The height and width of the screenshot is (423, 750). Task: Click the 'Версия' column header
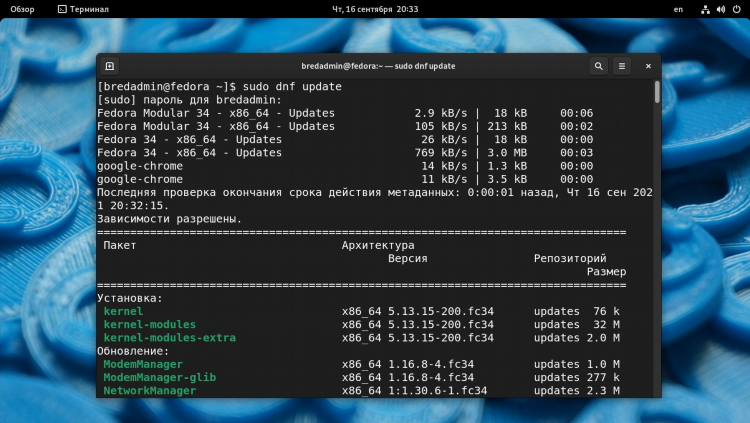click(x=408, y=259)
